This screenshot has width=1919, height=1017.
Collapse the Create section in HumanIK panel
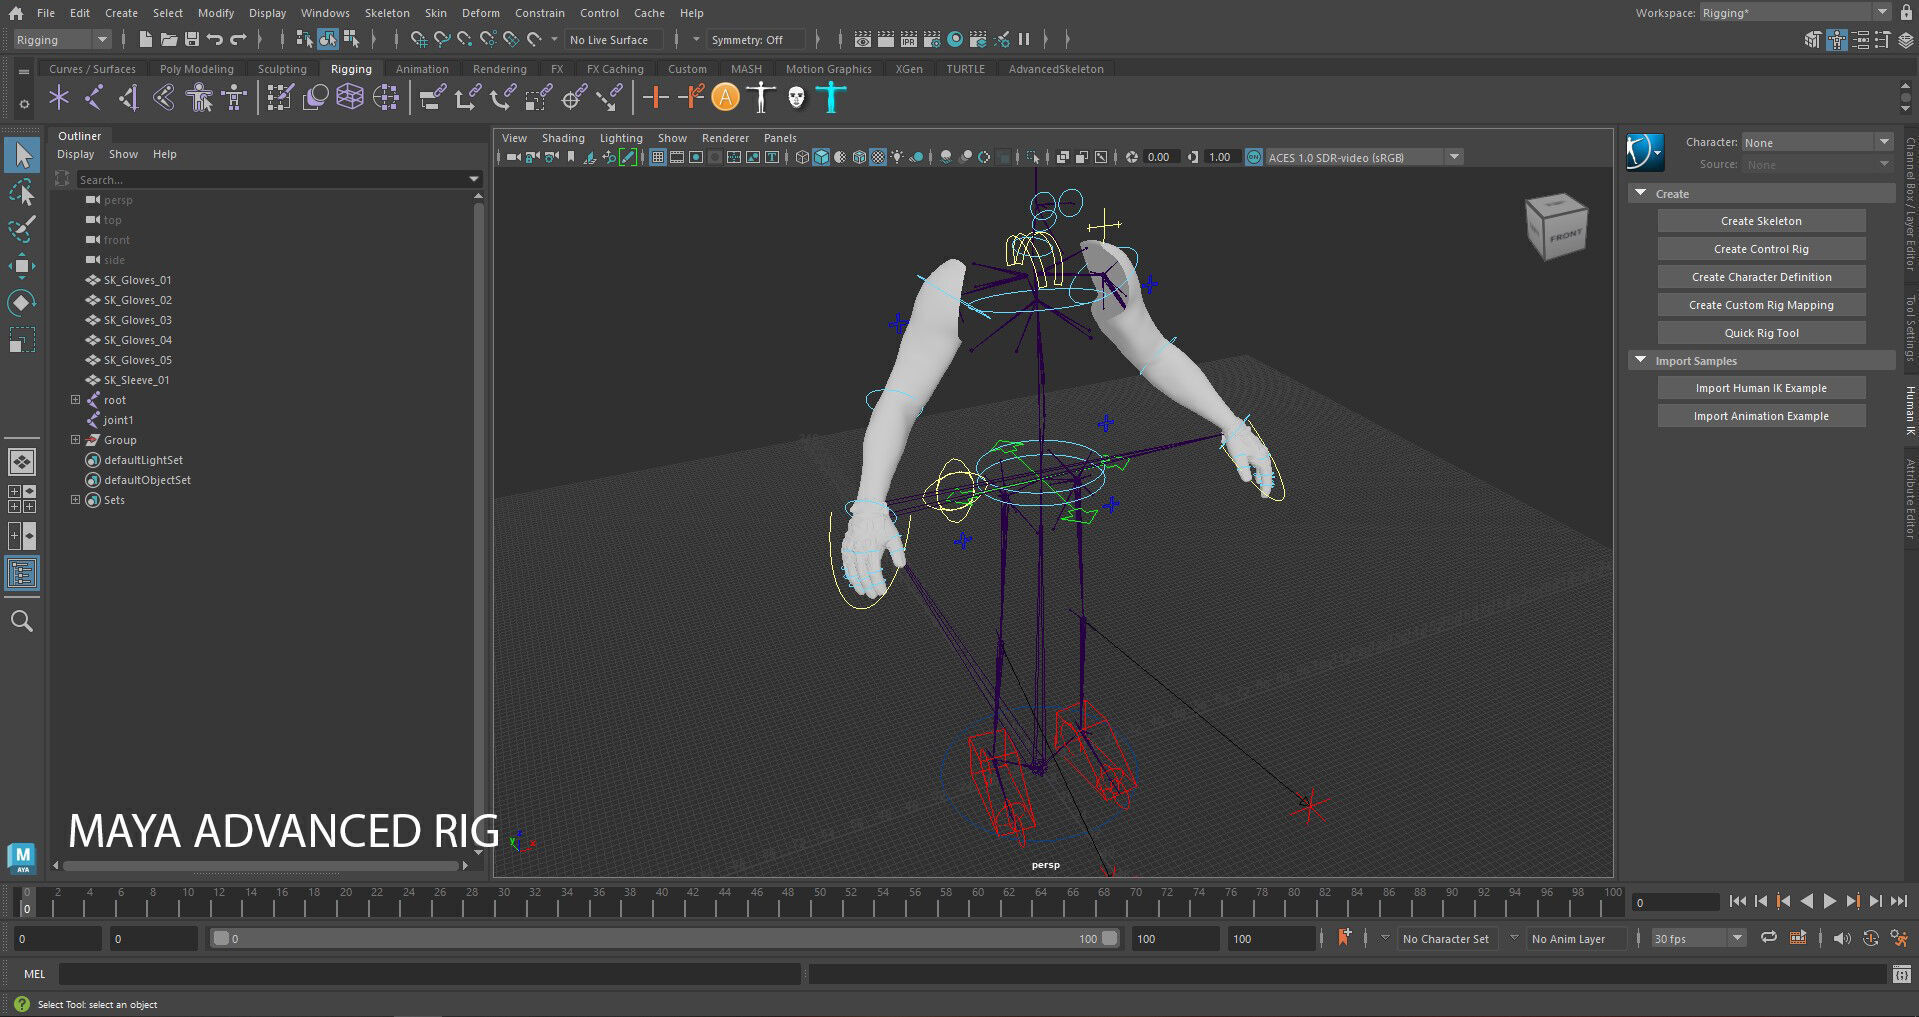click(x=1641, y=193)
